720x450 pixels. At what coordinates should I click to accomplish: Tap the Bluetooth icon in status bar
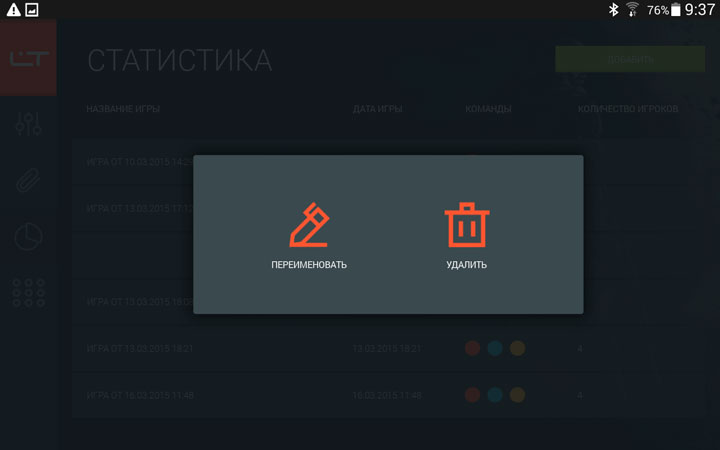[x=614, y=10]
